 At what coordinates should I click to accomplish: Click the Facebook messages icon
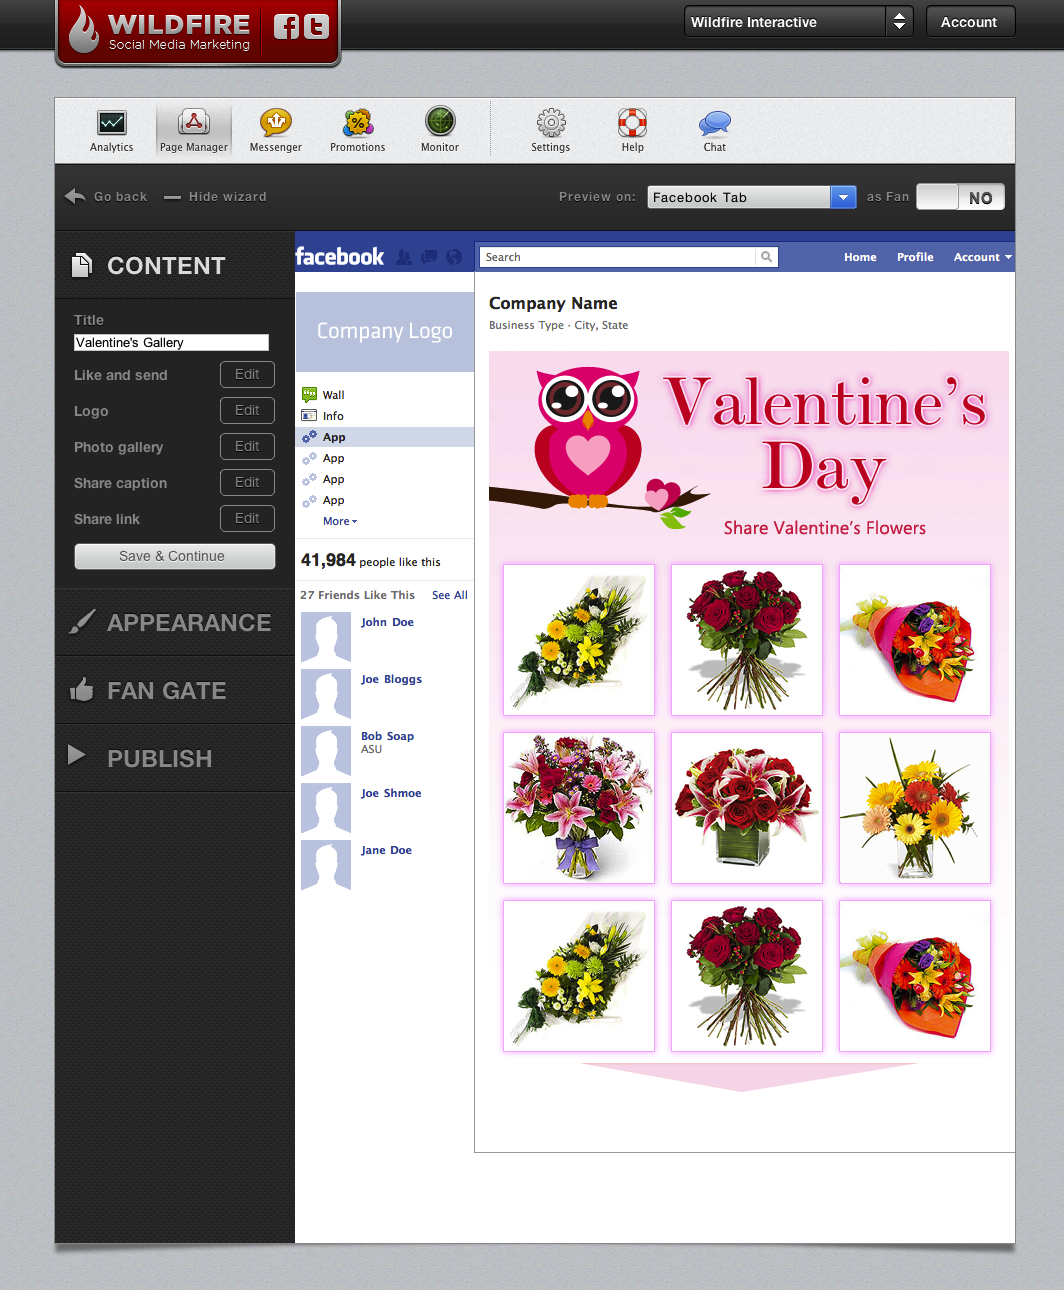point(429,257)
